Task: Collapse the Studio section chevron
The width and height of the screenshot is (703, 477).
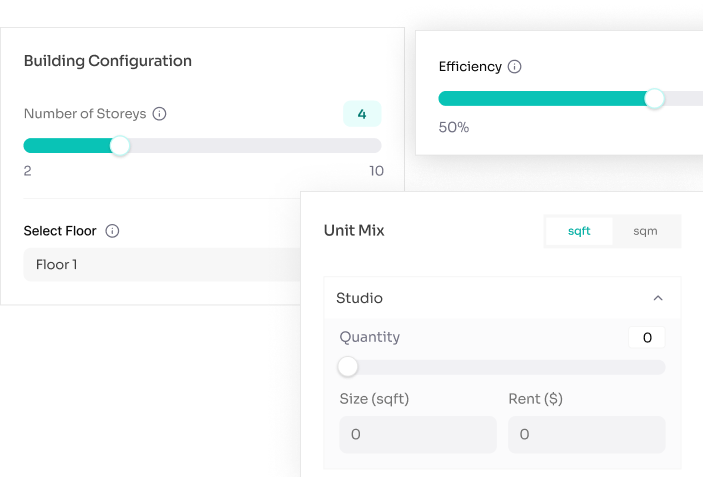Action: tap(658, 298)
